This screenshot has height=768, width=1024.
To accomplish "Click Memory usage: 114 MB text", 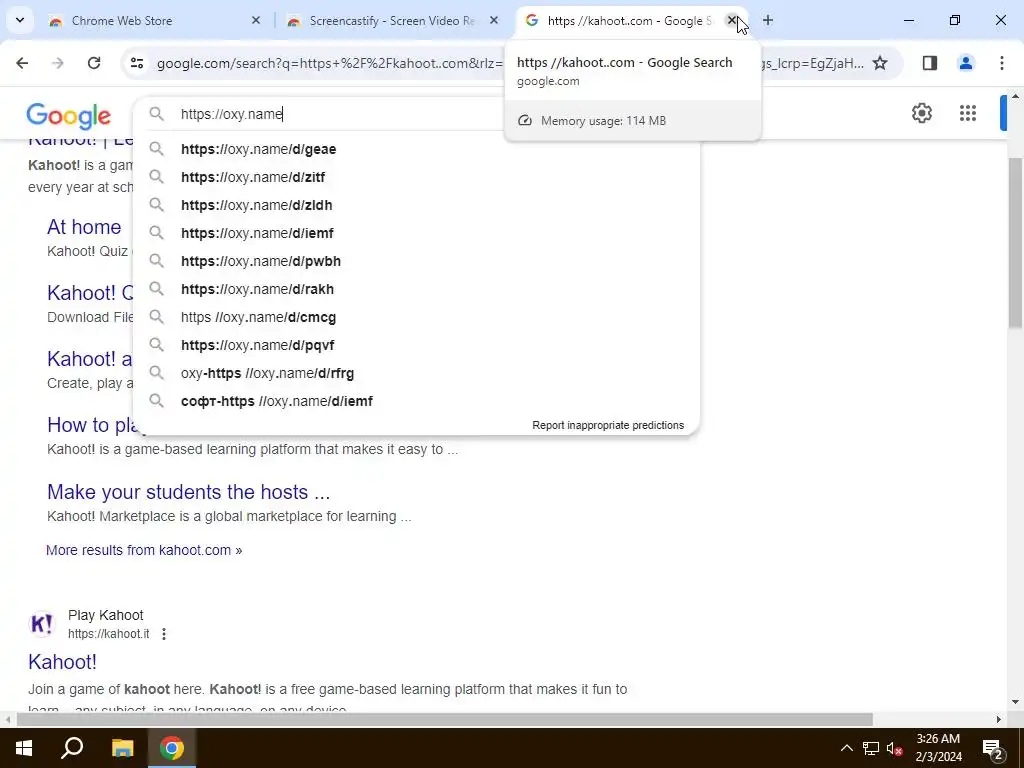I will click(603, 121).
